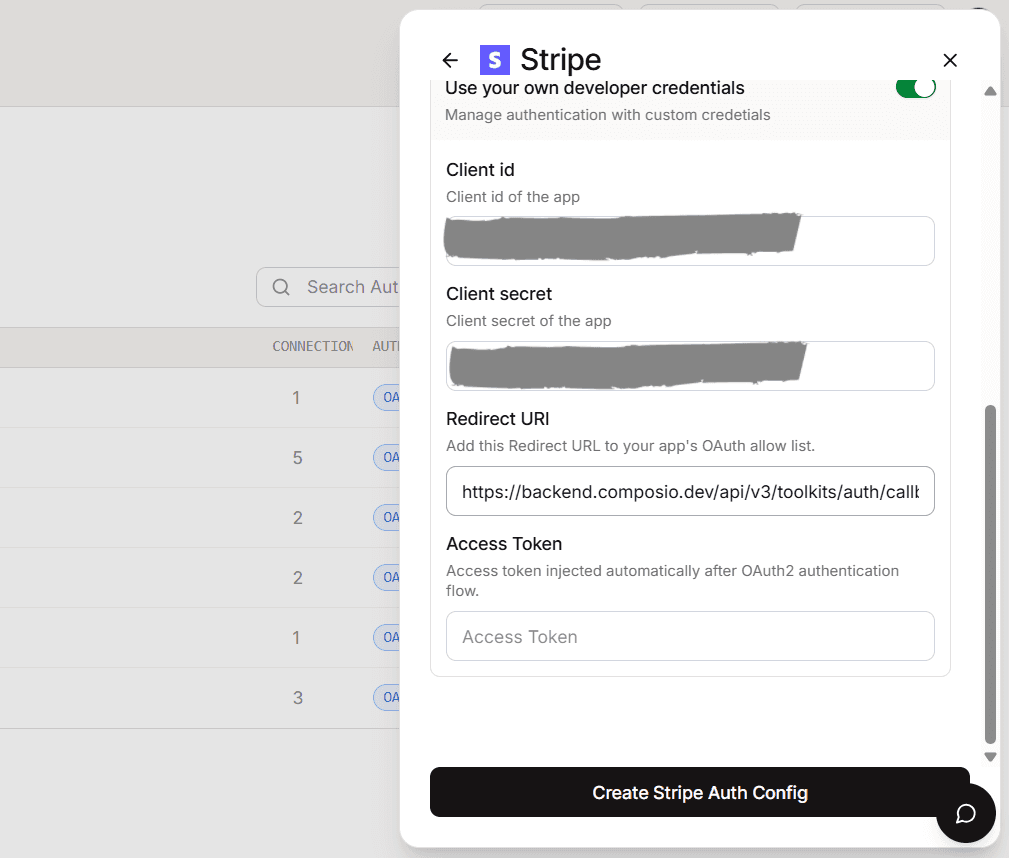Click the OAuth badge in the row with 3
The width and height of the screenshot is (1009, 858).
pyautogui.click(x=387, y=698)
